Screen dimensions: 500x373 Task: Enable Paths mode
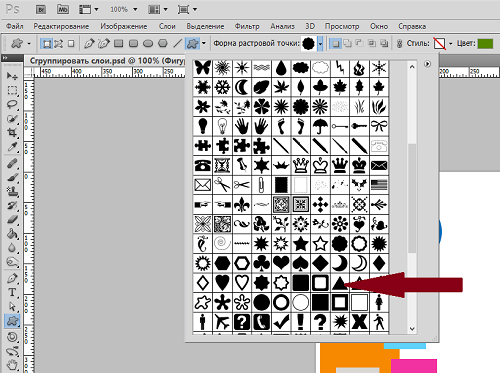59,43
